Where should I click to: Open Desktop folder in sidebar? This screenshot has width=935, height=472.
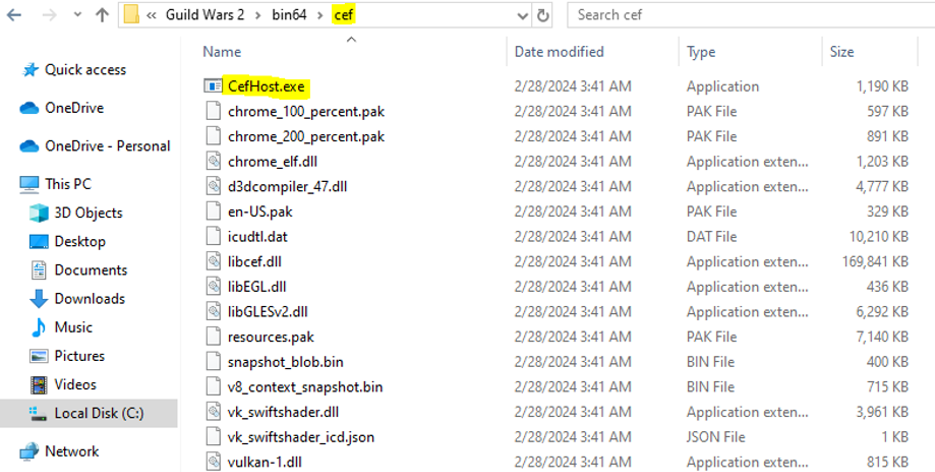(x=80, y=241)
